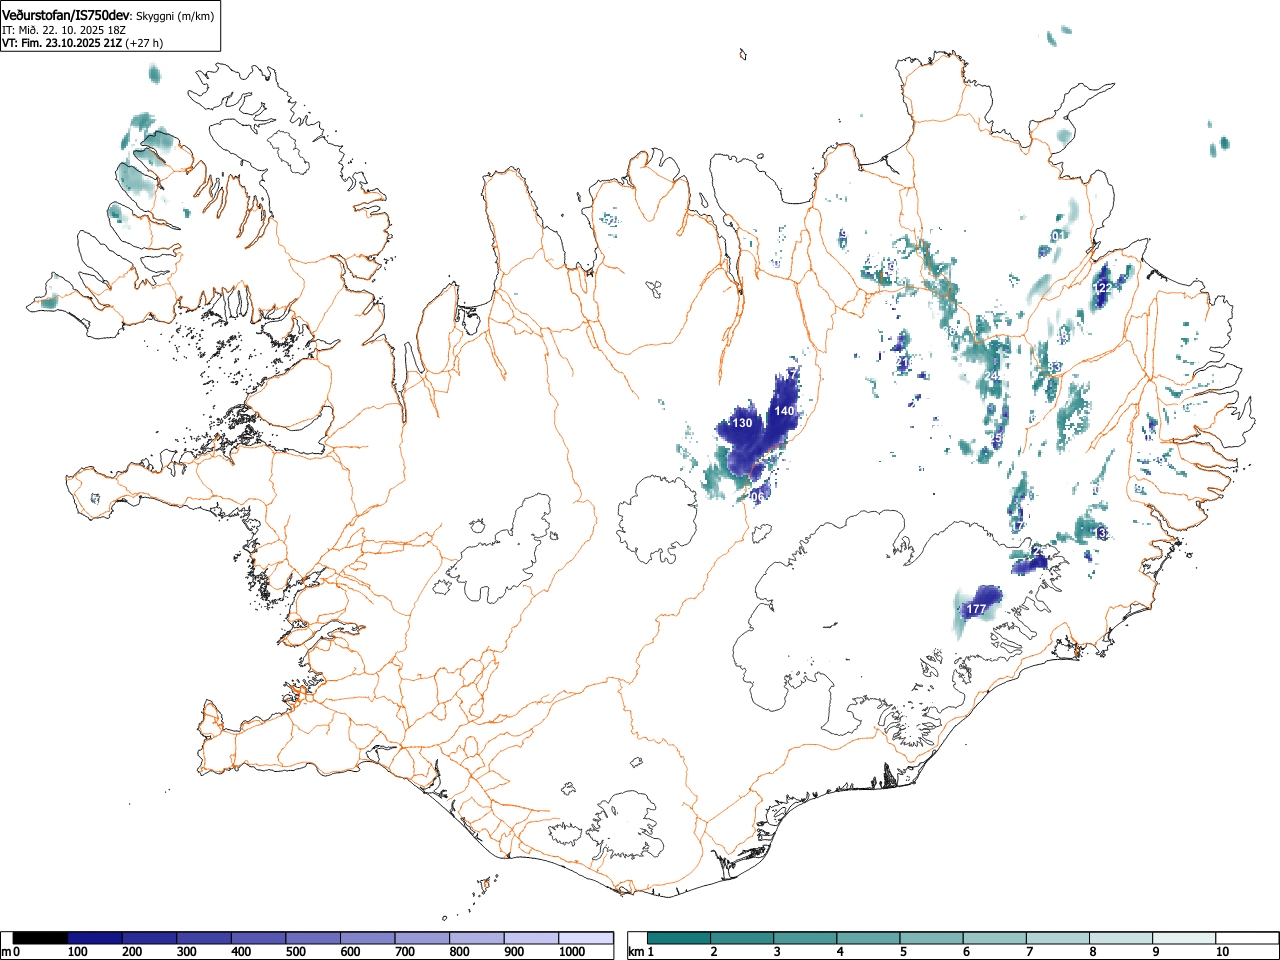This screenshot has height=960, width=1280.
Task: Click the 'VT: Fim. 23.10.2025 21Z' line
Action: click(62, 43)
